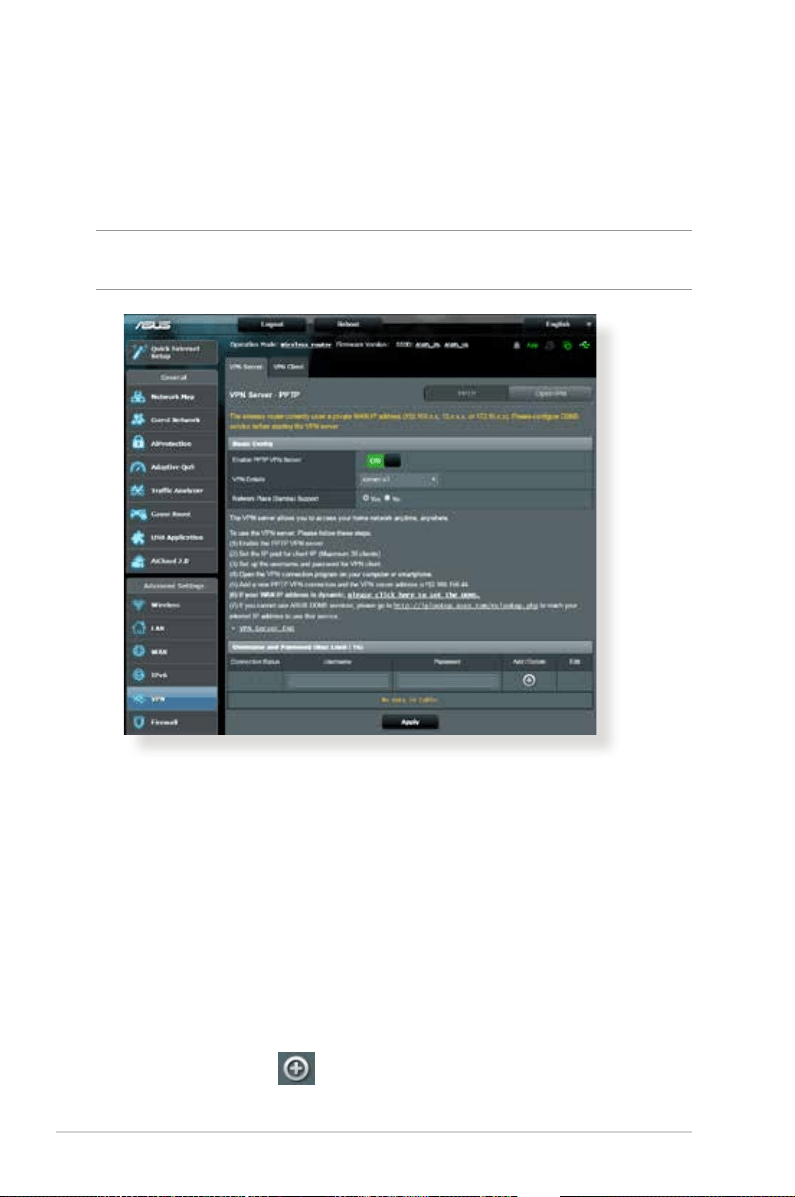Select No for Network Place Samba Support
The height and width of the screenshot is (1197, 795).
[x=387, y=498]
